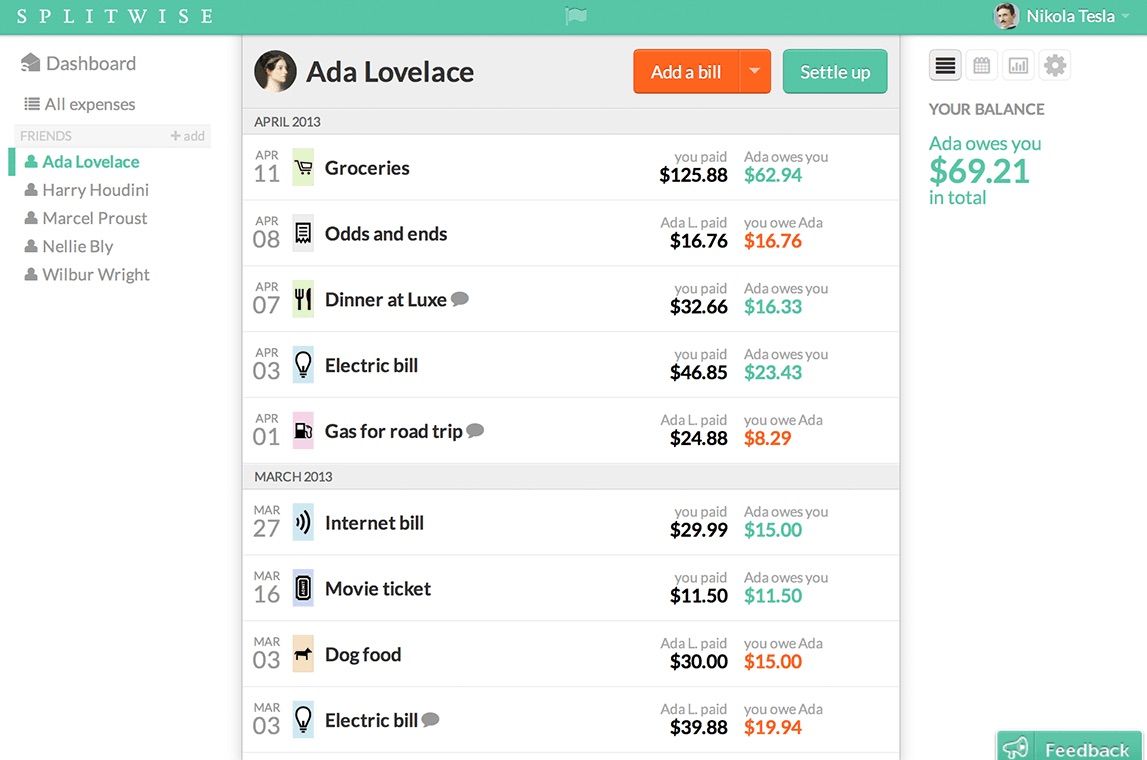Click the lightbulb icon for Electric bill
1147x760 pixels.
303,364
